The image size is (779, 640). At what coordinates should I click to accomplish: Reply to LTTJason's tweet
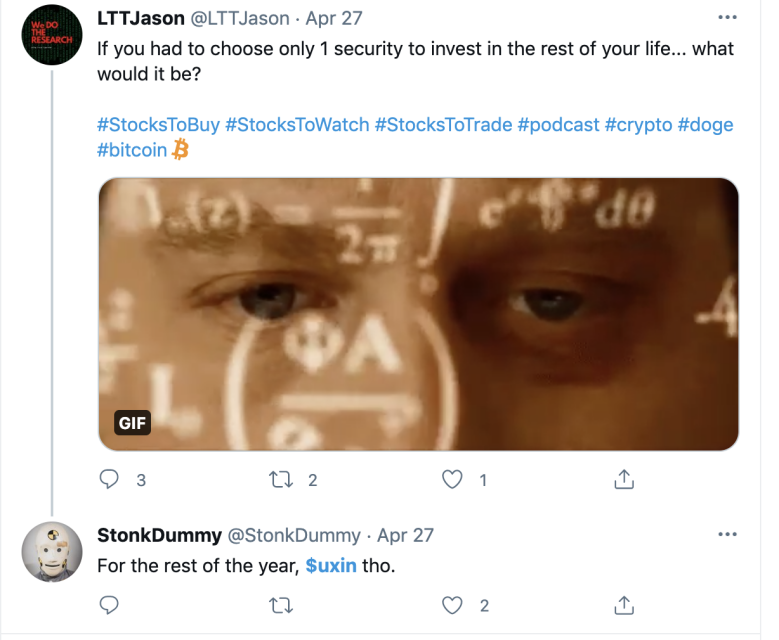[110, 480]
